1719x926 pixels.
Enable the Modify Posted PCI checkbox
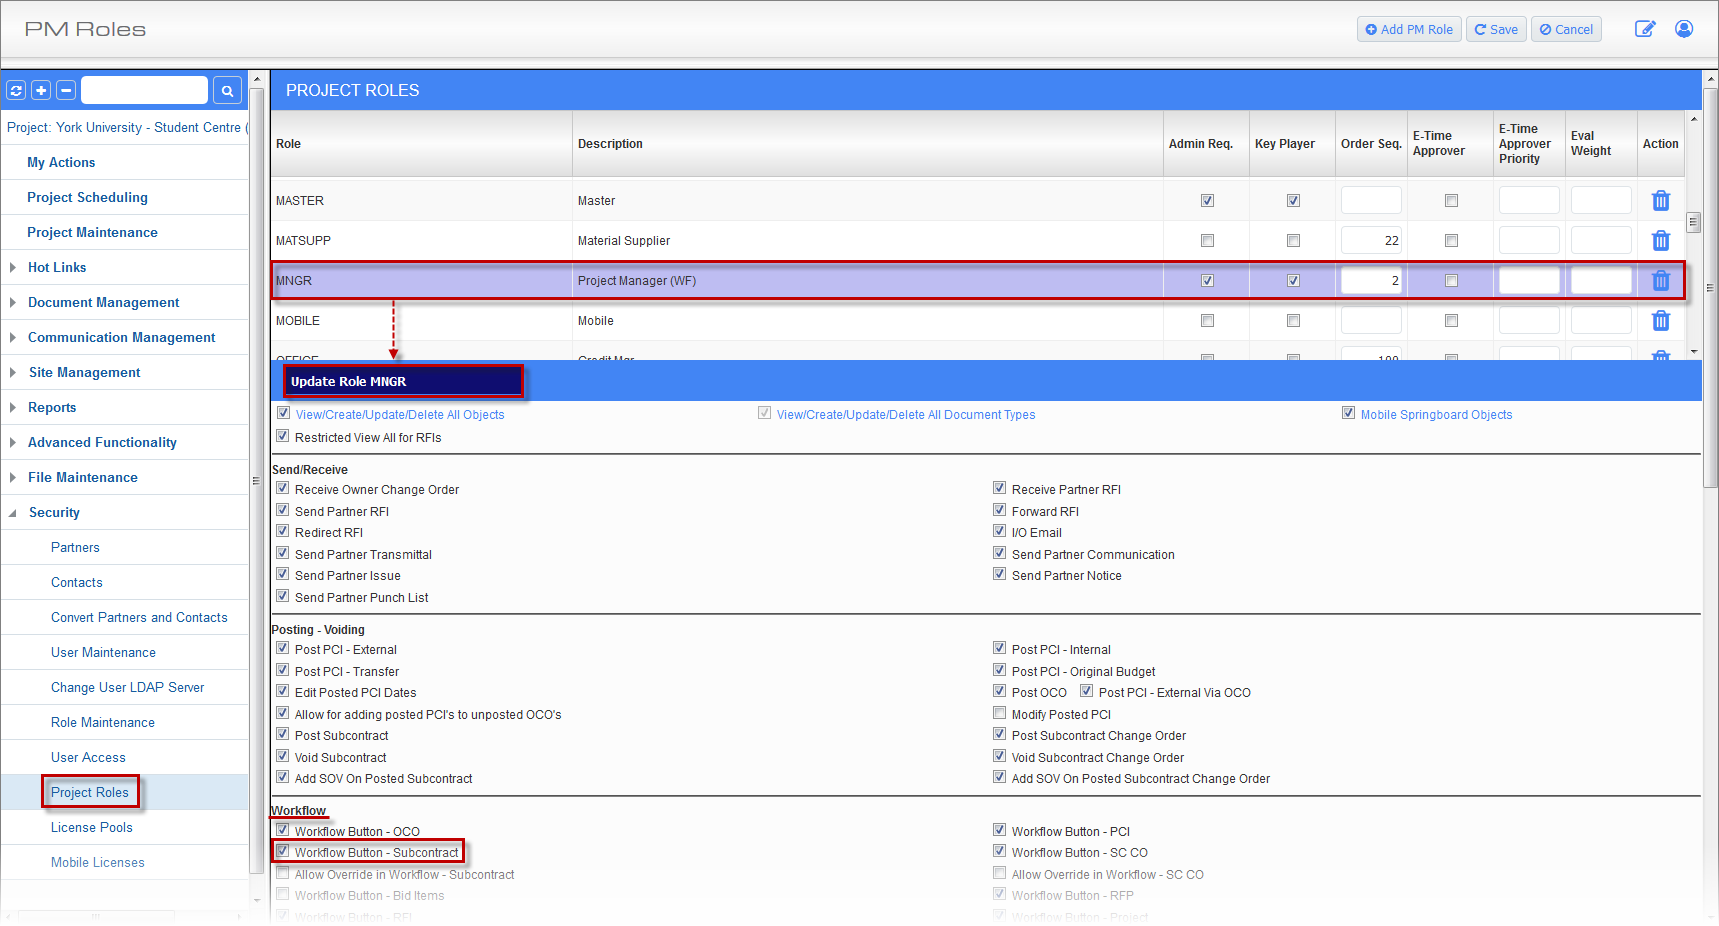click(x=999, y=712)
